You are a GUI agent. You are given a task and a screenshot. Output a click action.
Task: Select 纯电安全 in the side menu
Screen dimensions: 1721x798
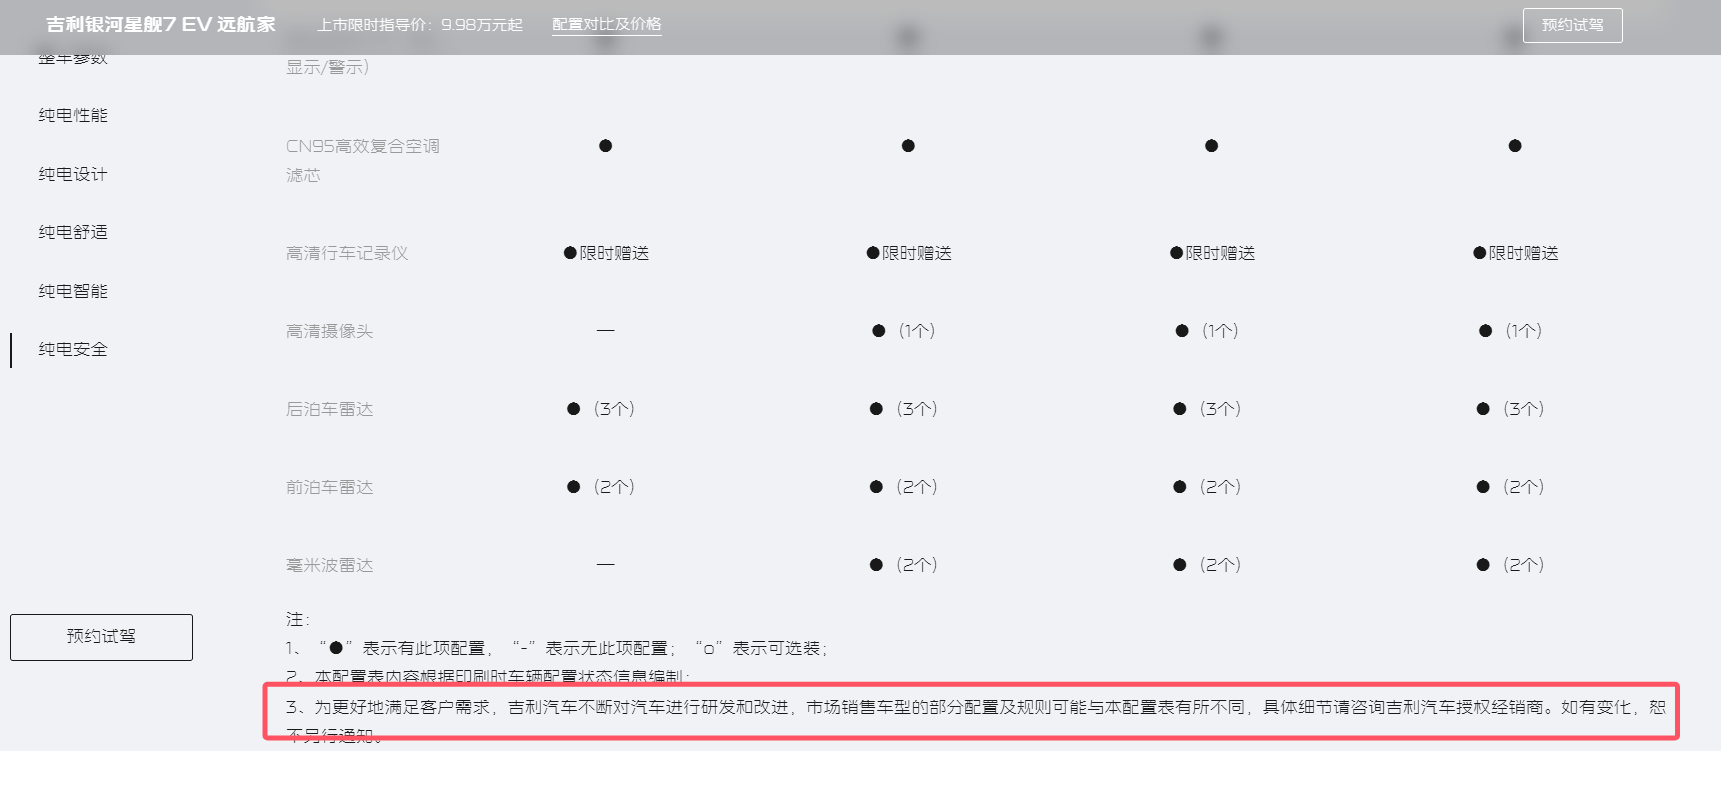click(x=73, y=349)
